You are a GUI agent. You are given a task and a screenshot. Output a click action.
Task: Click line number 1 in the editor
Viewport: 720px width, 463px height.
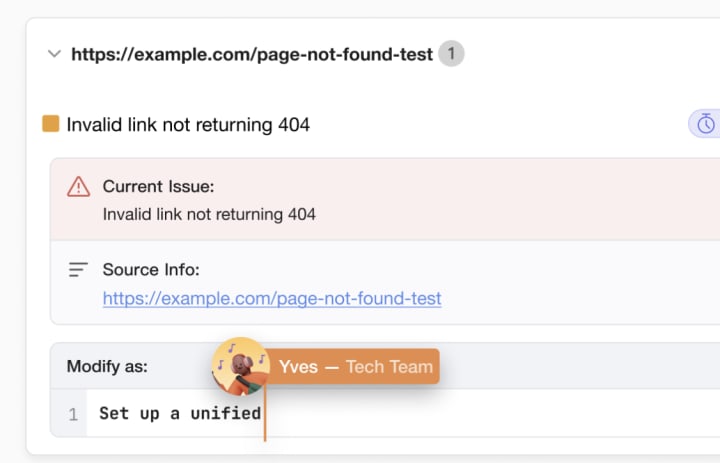[x=73, y=413]
